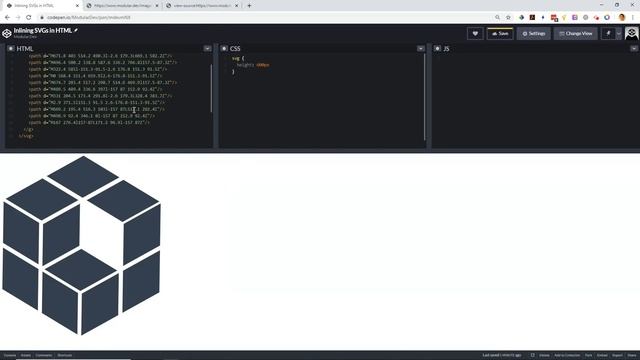
Task: Close the modular.dev image tab
Action: pos(157,6)
